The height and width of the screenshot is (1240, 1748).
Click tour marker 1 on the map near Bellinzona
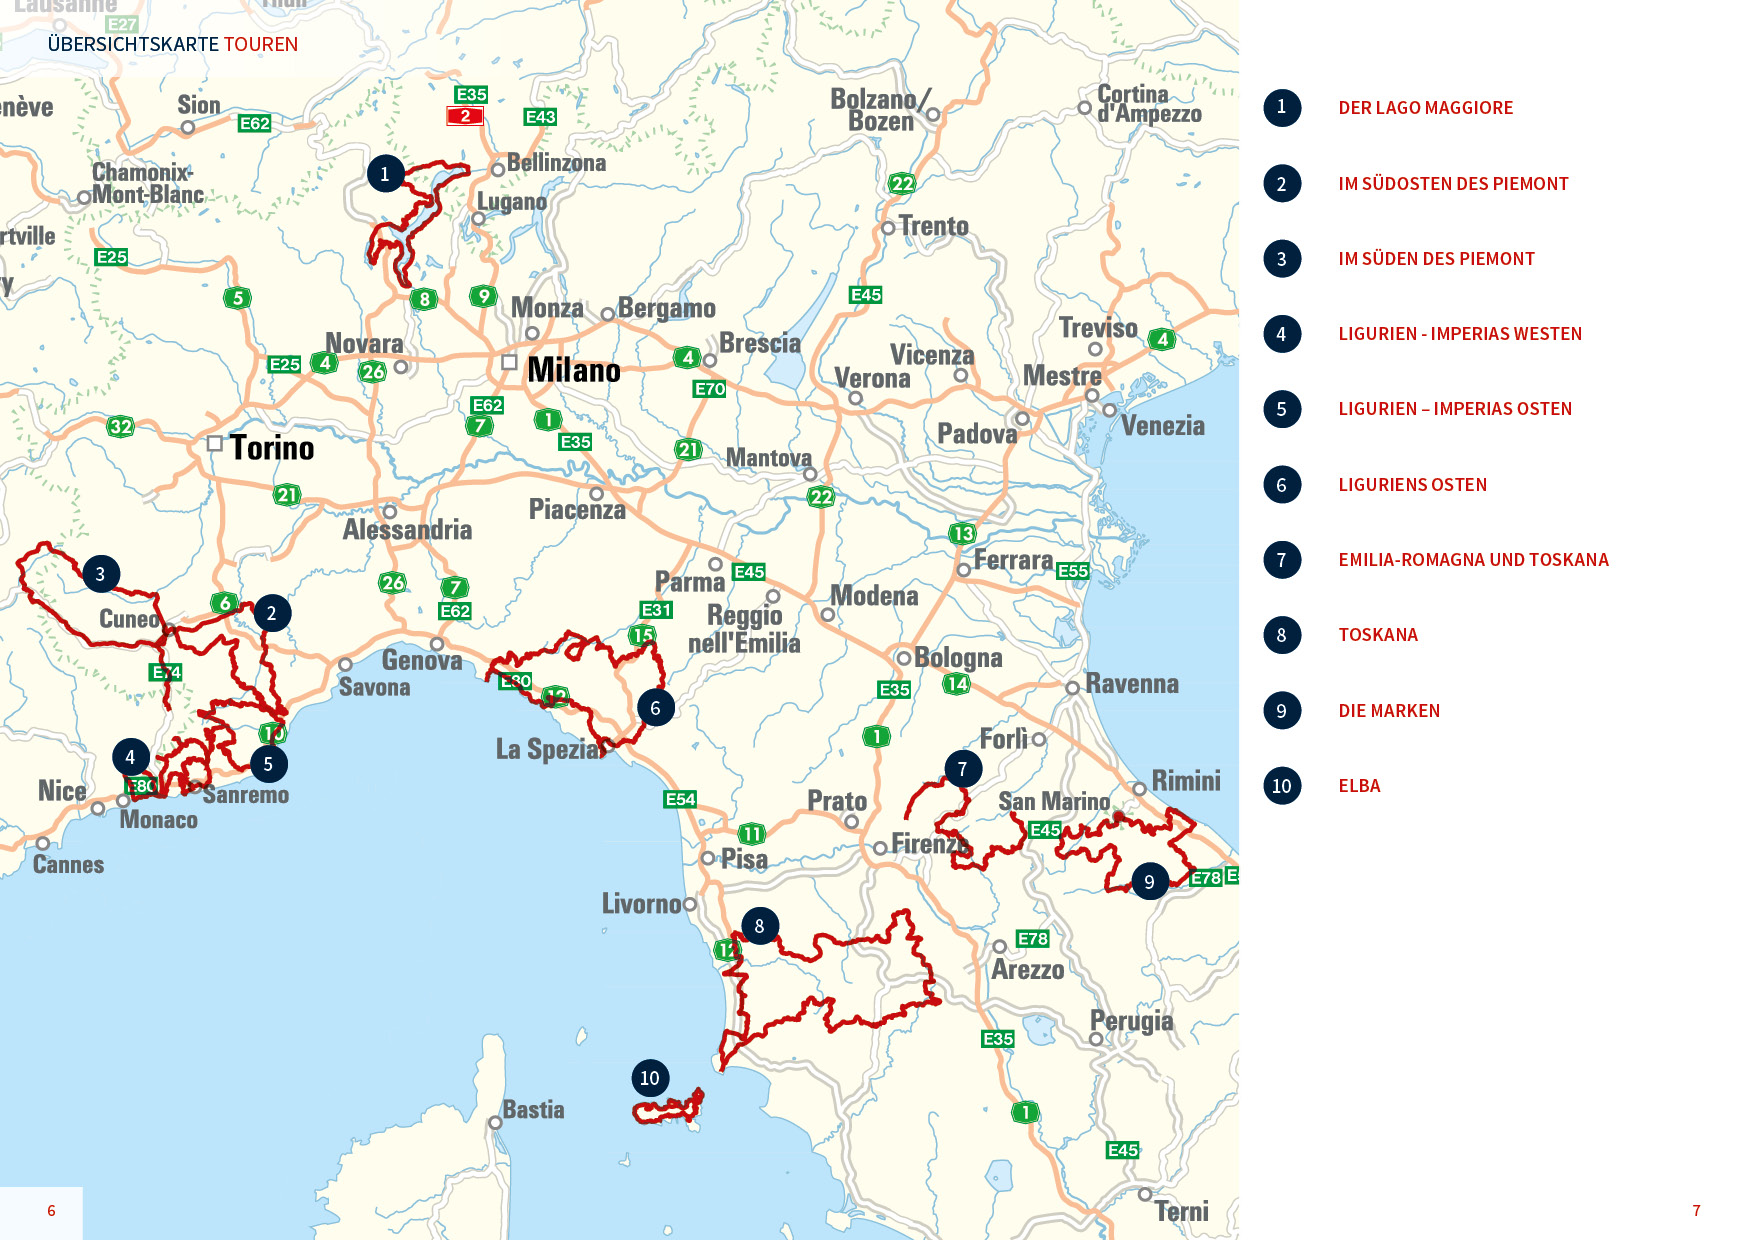[x=385, y=174]
